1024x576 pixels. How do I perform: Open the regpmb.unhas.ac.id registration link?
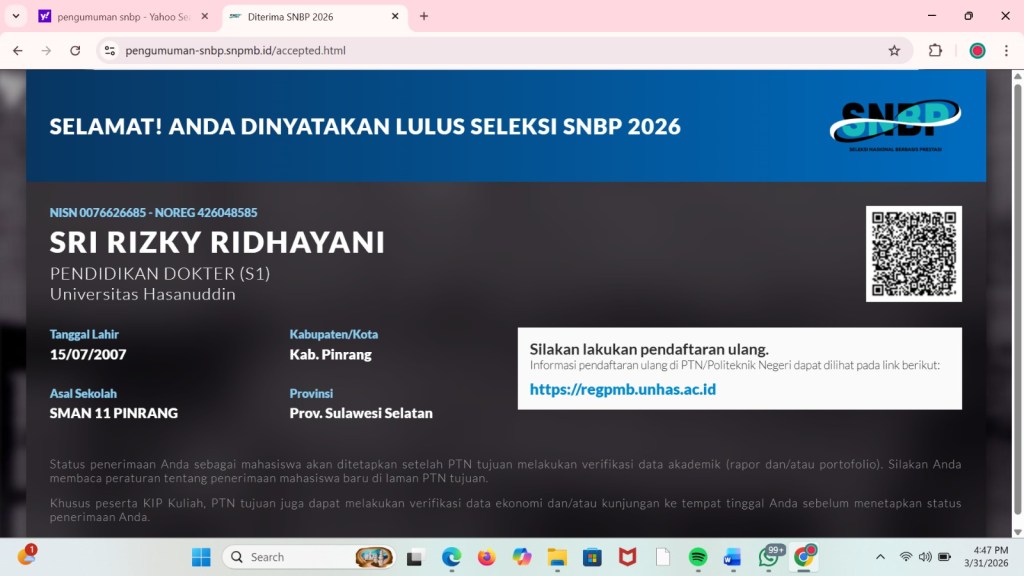coord(622,390)
